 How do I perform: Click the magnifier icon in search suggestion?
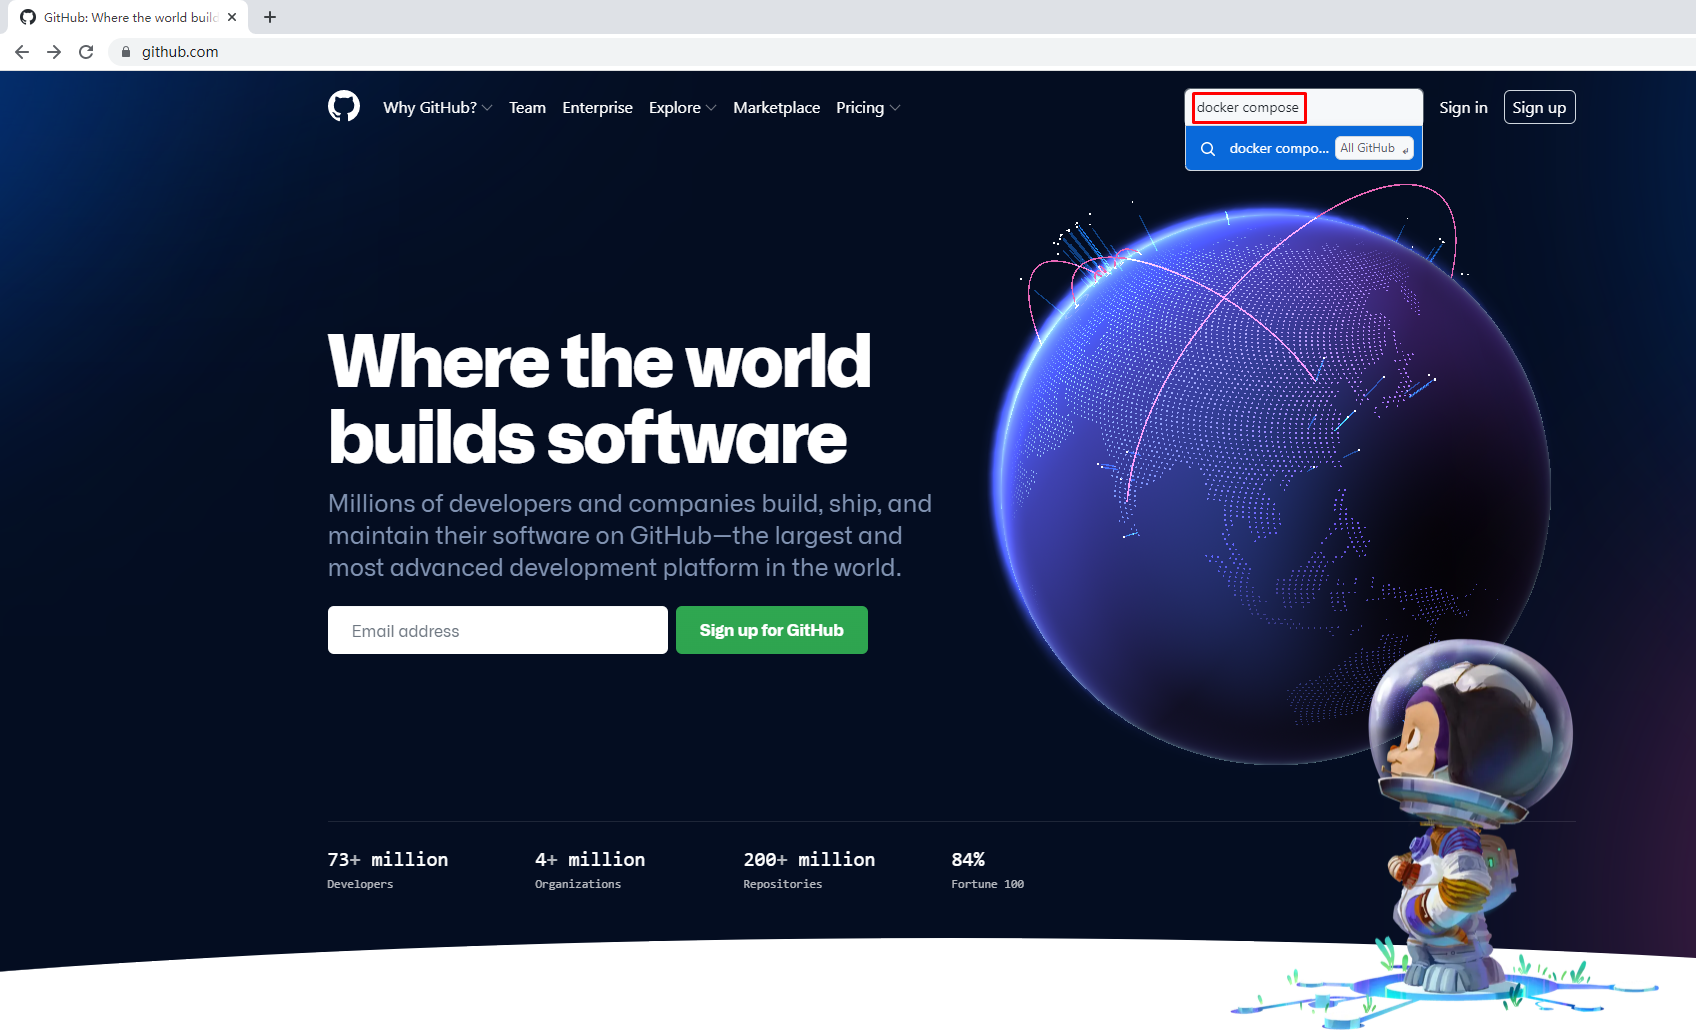tap(1208, 148)
